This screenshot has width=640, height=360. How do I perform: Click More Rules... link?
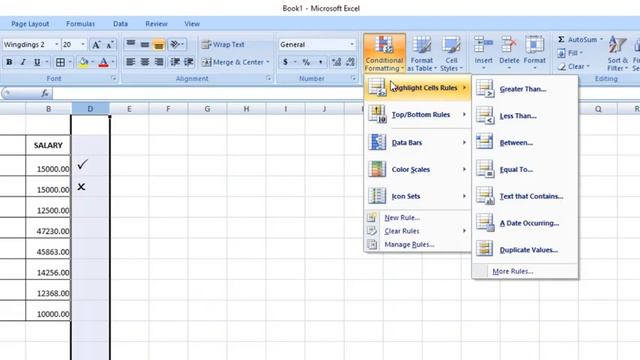524,271
